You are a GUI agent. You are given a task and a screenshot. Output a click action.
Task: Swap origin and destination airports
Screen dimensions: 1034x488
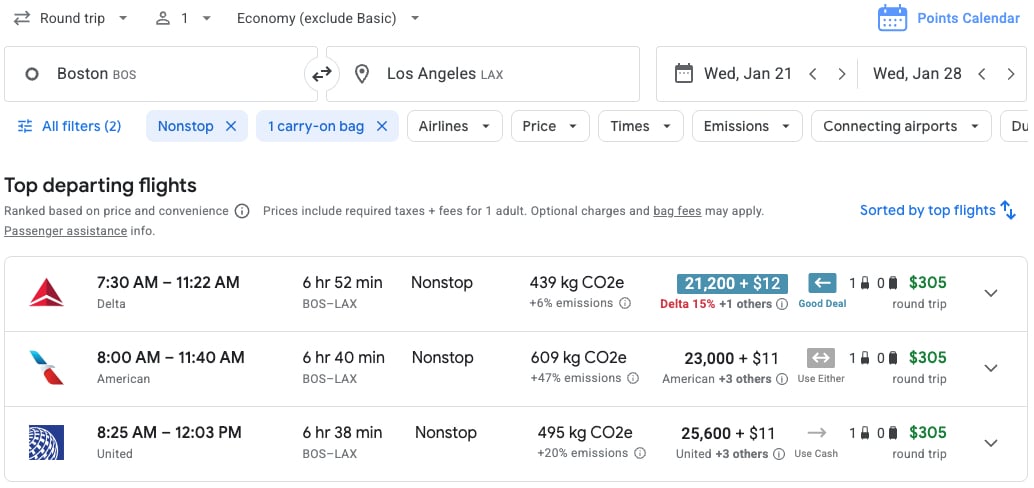322,74
